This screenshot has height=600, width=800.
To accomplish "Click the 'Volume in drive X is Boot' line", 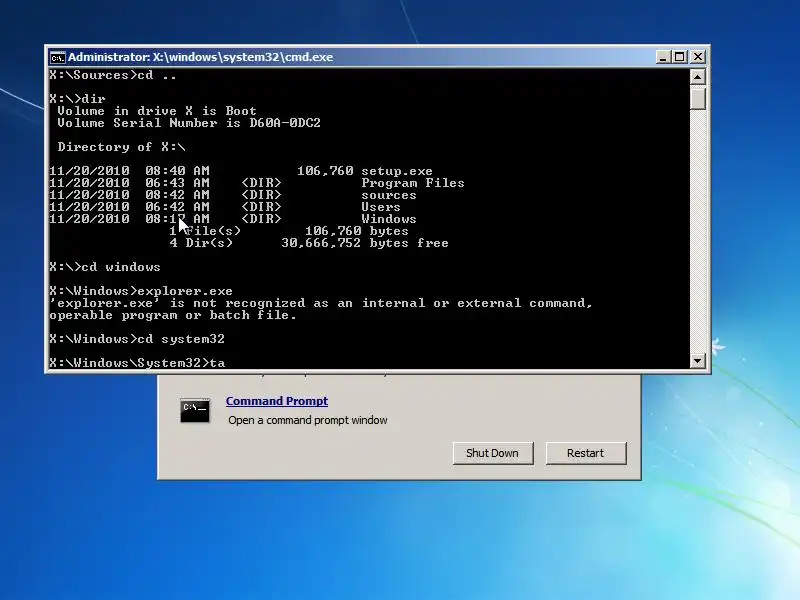I will point(157,111).
